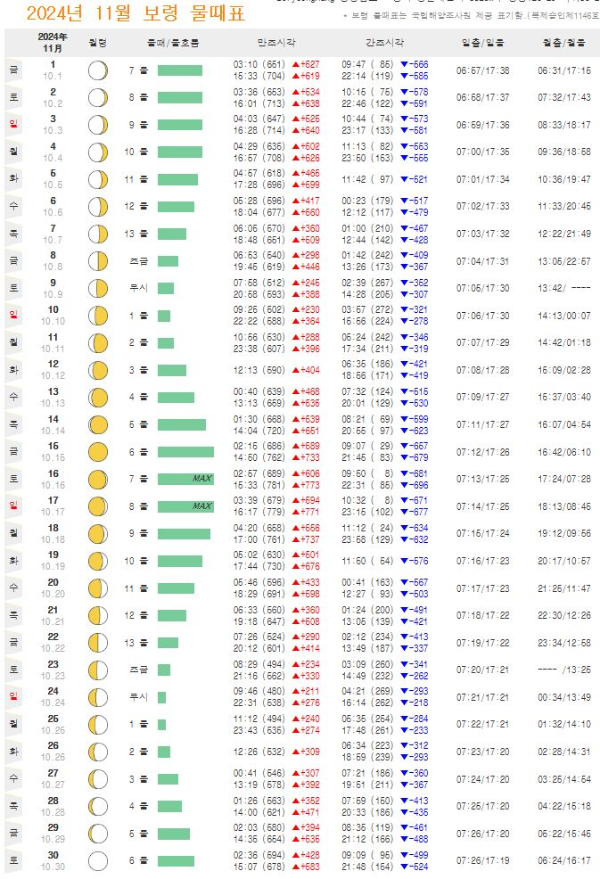
Task: Click the low tide difference '▼-521'
Action: tap(414, 179)
